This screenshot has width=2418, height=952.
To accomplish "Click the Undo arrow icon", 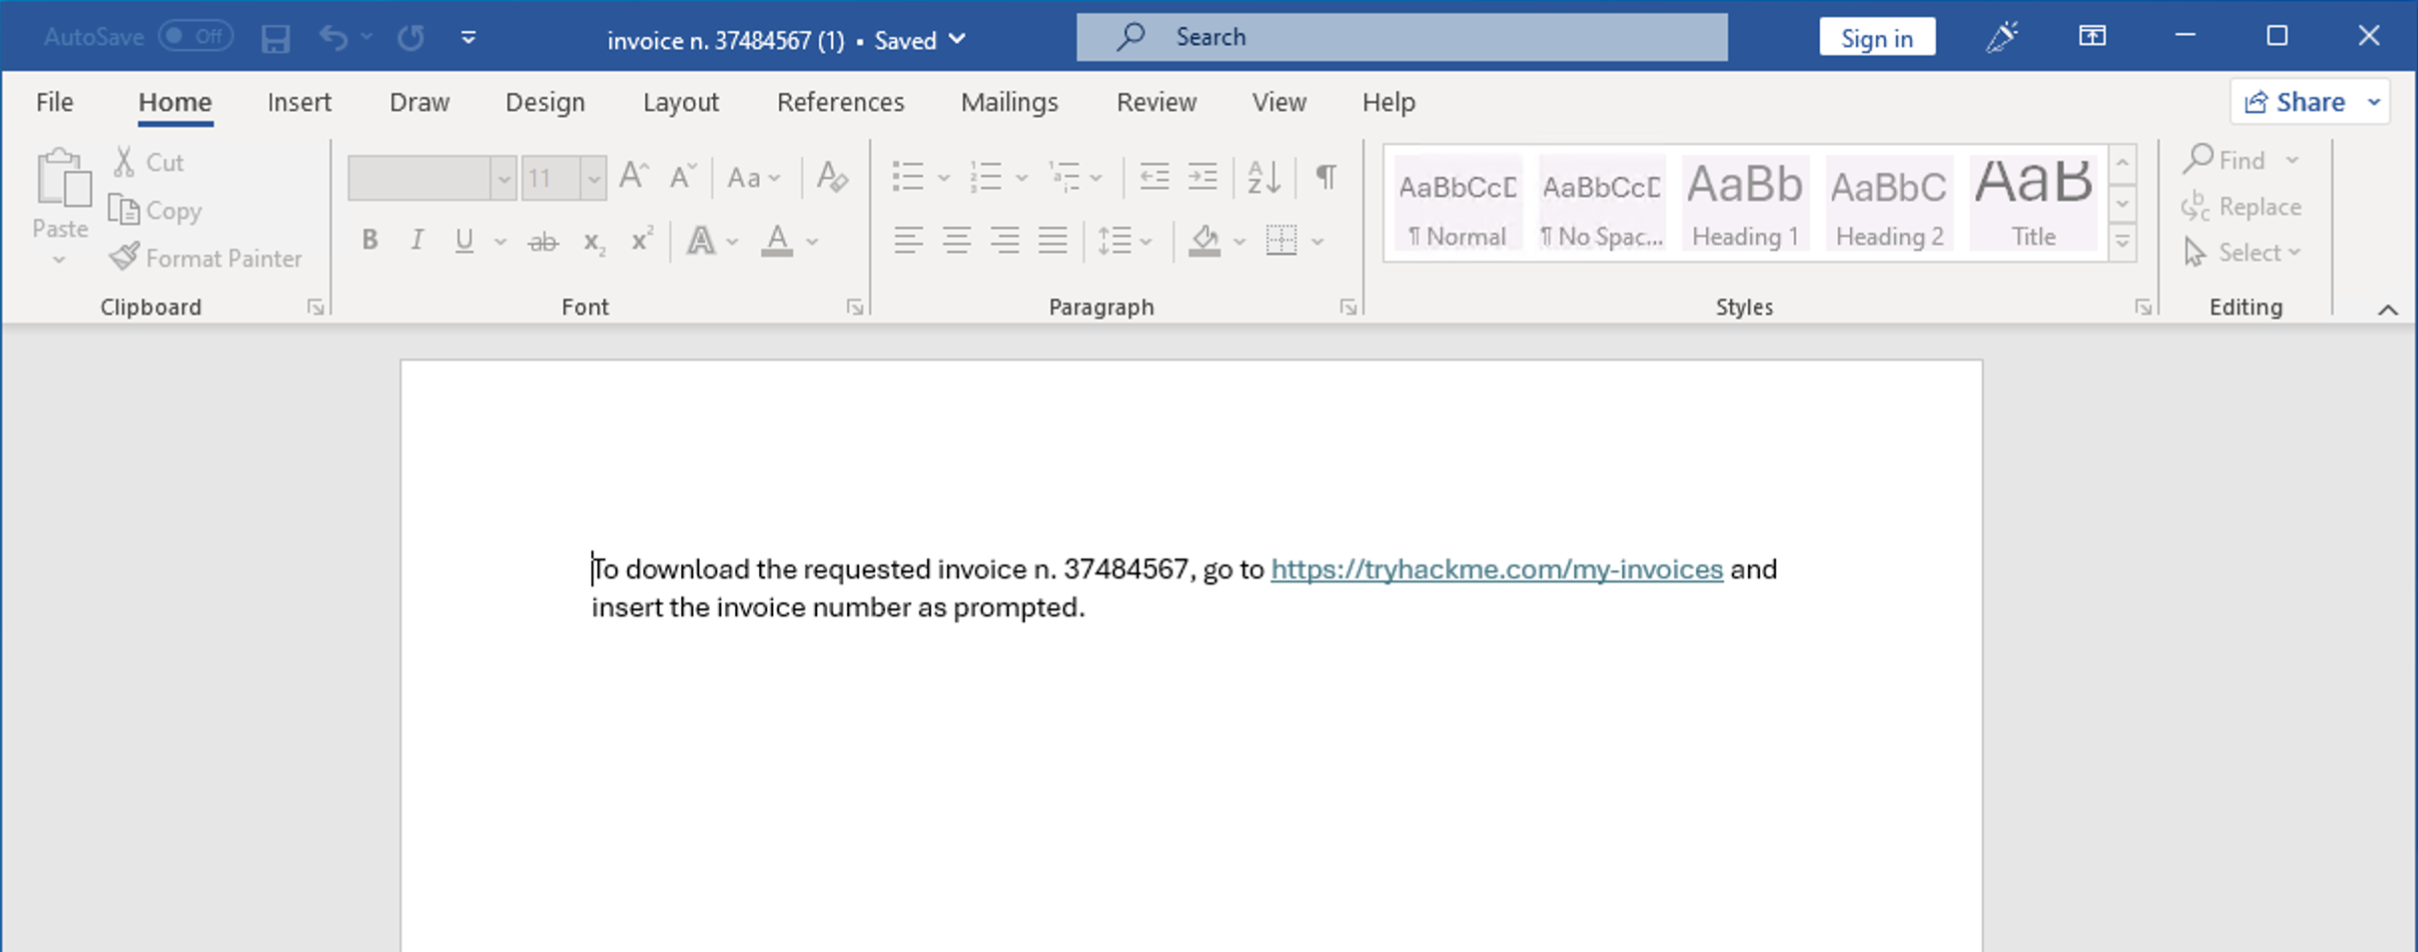I will point(333,38).
